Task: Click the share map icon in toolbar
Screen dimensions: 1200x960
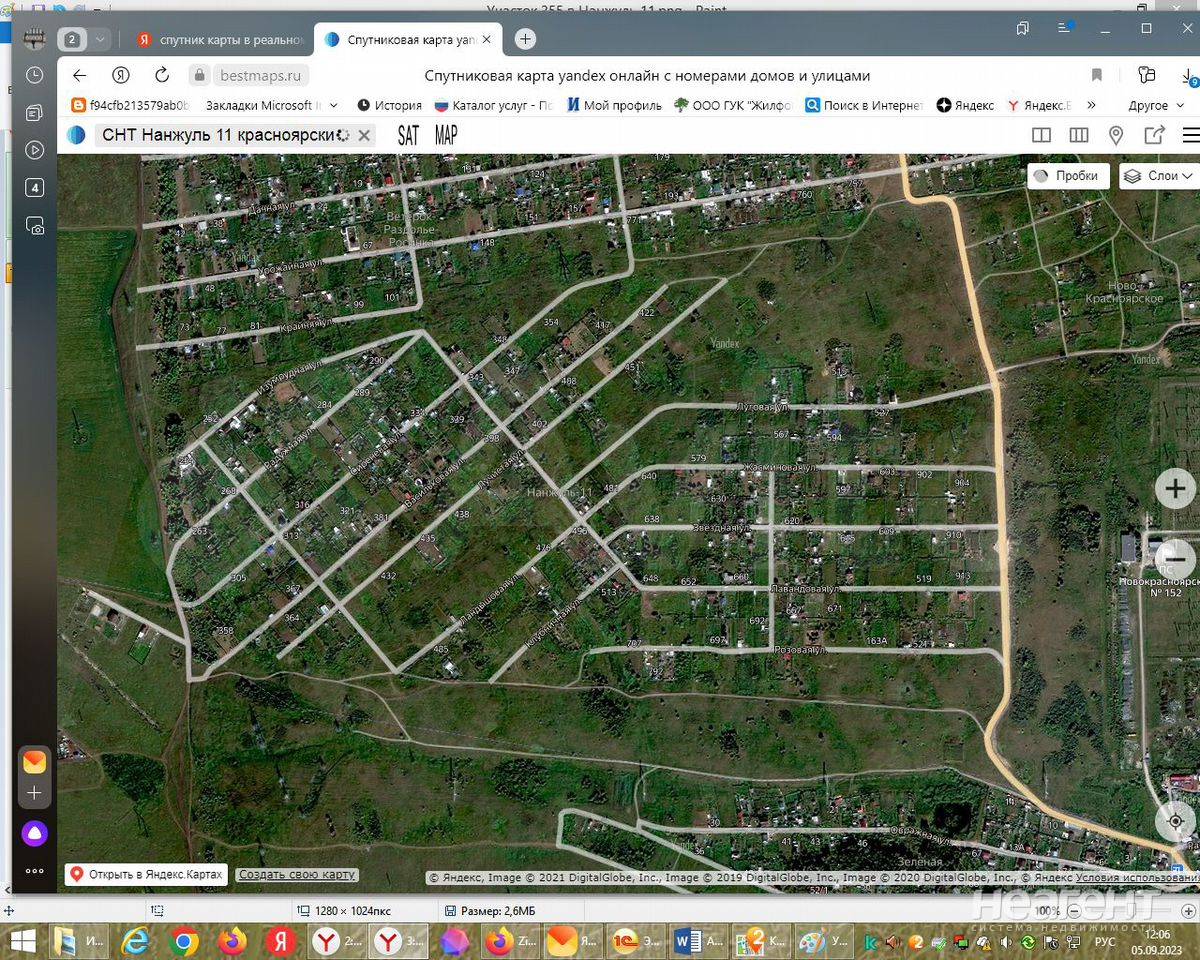Action: (x=1154, y=135)
